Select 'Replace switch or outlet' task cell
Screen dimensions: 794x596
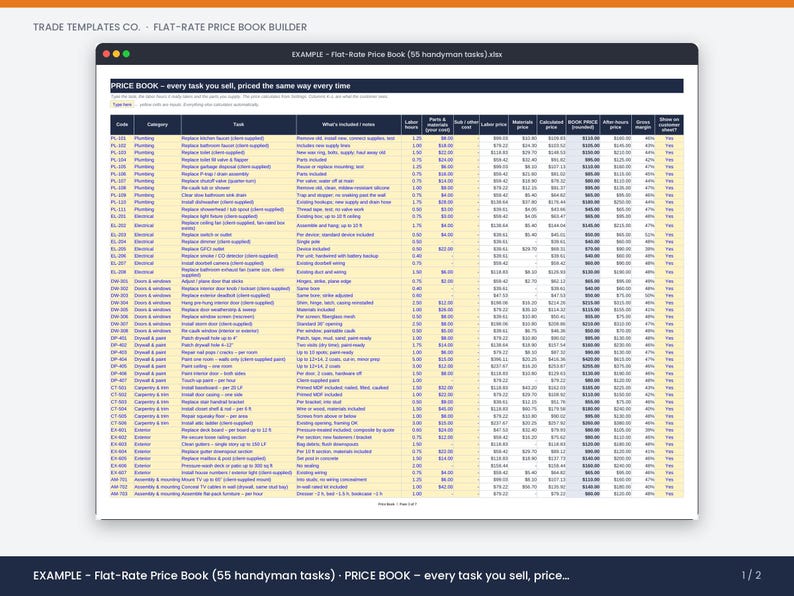(239, 234)
